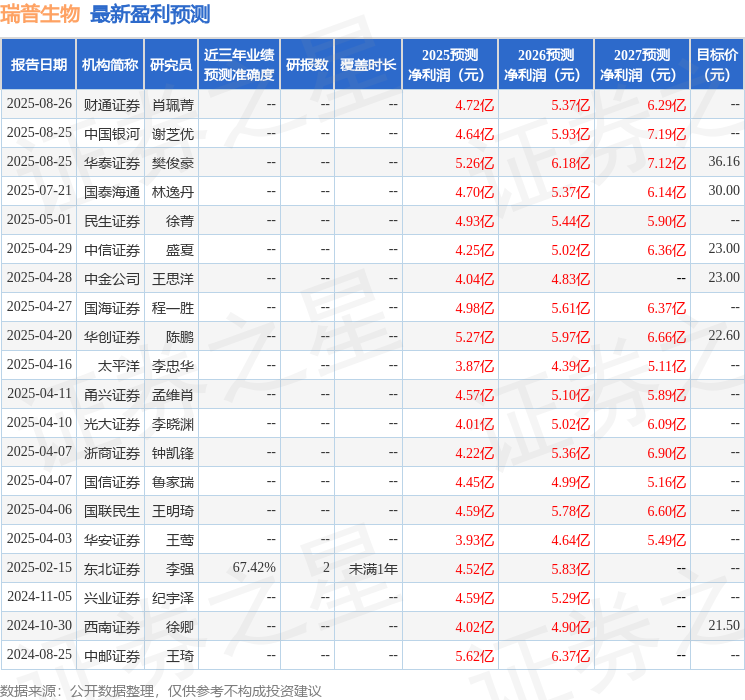Click 光大证券 institution cell
745x700 pixels.
112,424
